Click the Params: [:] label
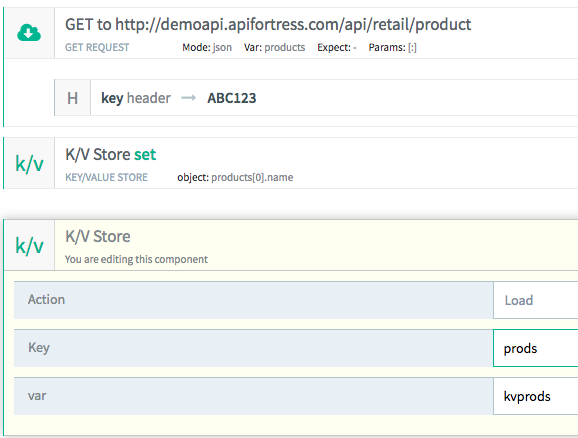Screen dimensions: 578x438 [393, 47]
